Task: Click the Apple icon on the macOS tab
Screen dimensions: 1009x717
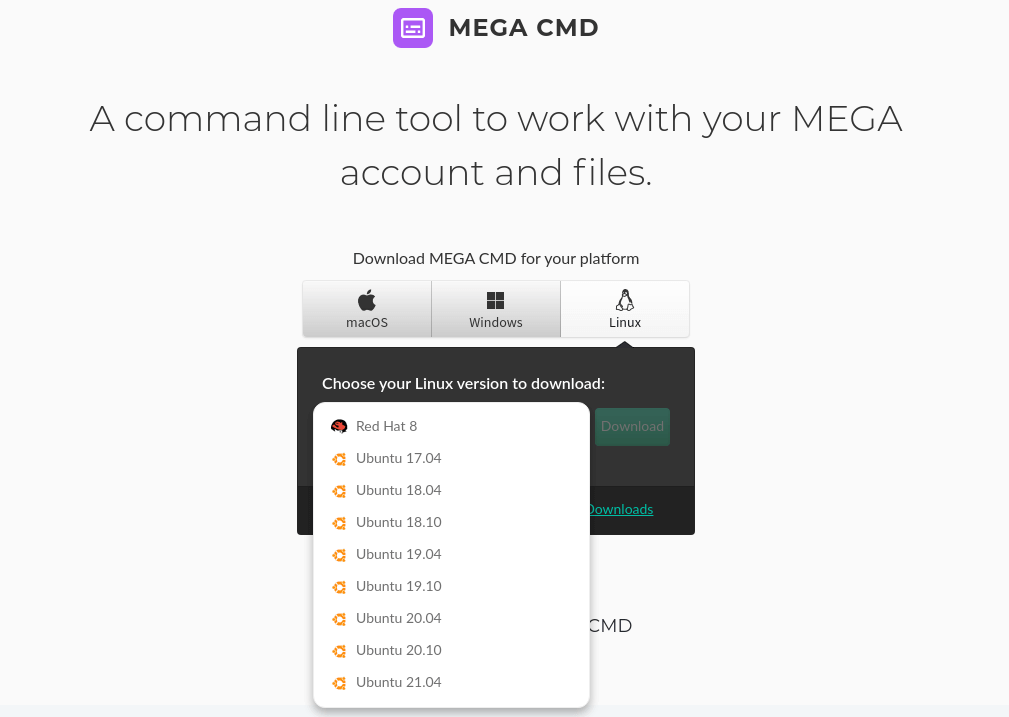Action: [x=366, y=298]
